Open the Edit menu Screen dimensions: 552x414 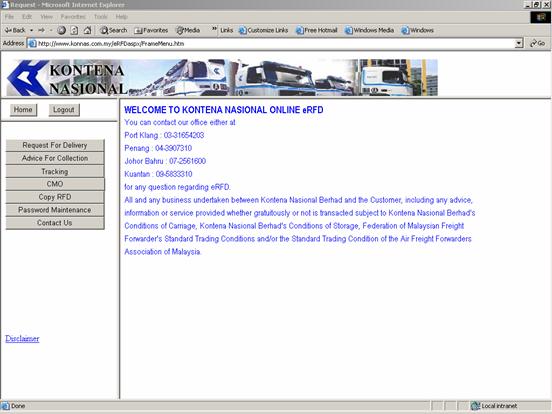pyautogui.click(x=27, y=17)
